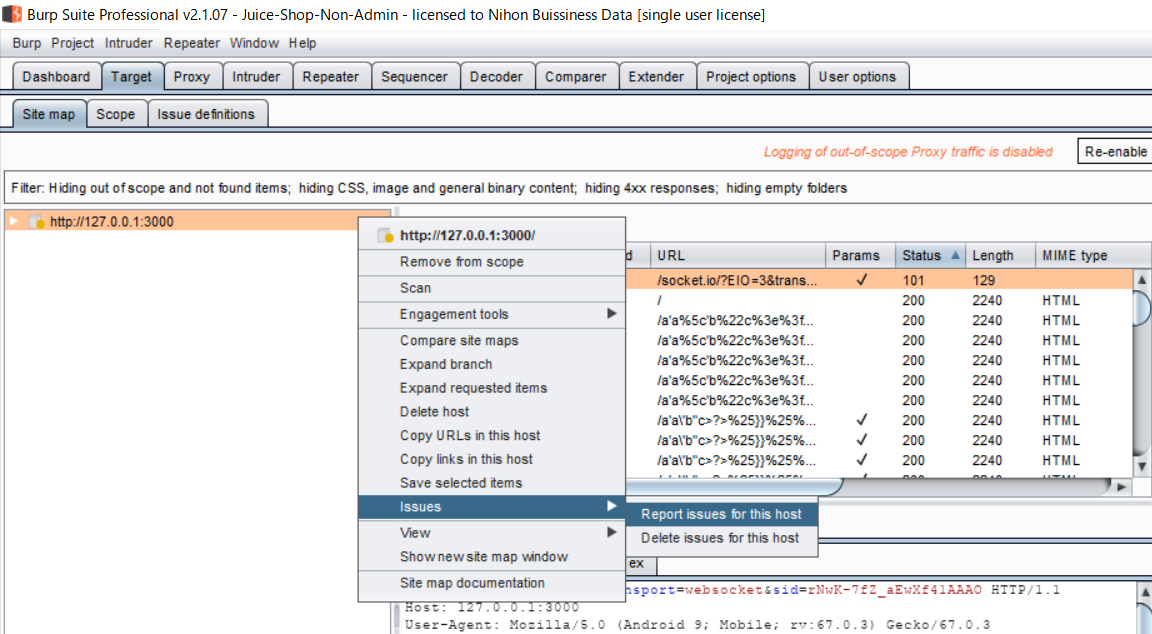Choose Compare site maps
The width and height of the screenshot is (1152, 634).
[492, 340]
